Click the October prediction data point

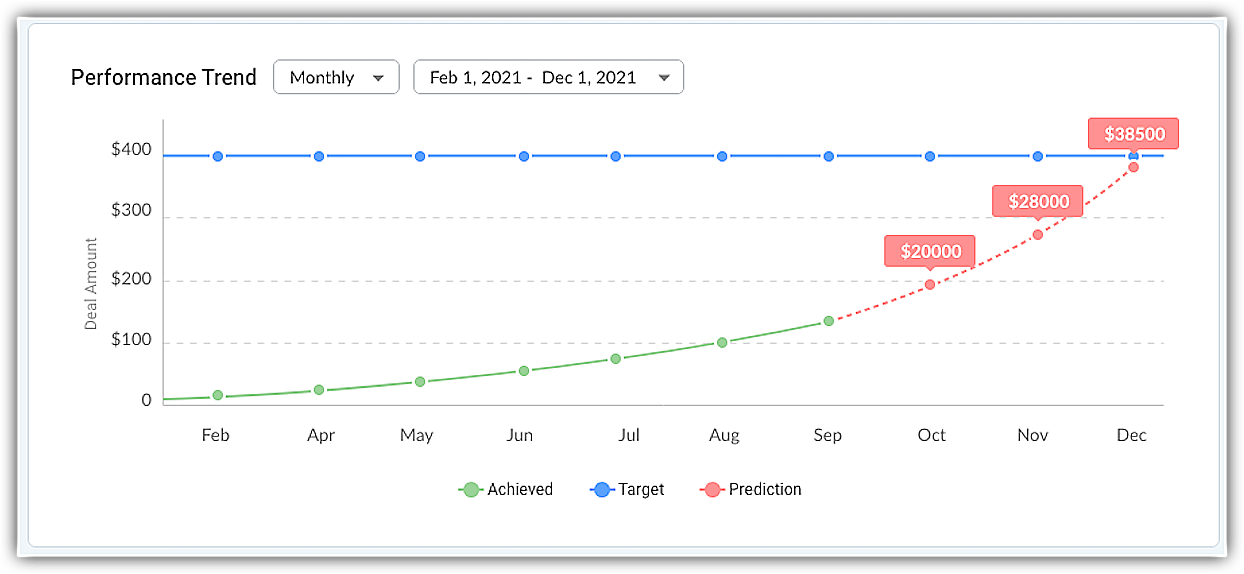pos(930,285)
